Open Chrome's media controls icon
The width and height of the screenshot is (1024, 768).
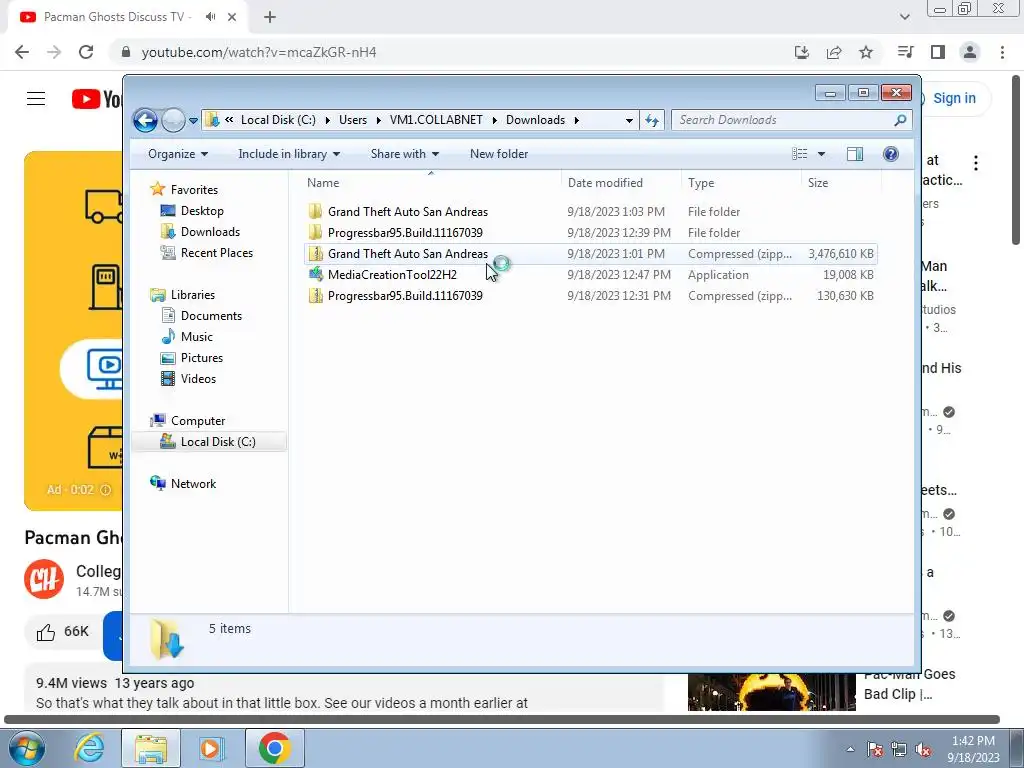tap(906, 52)
